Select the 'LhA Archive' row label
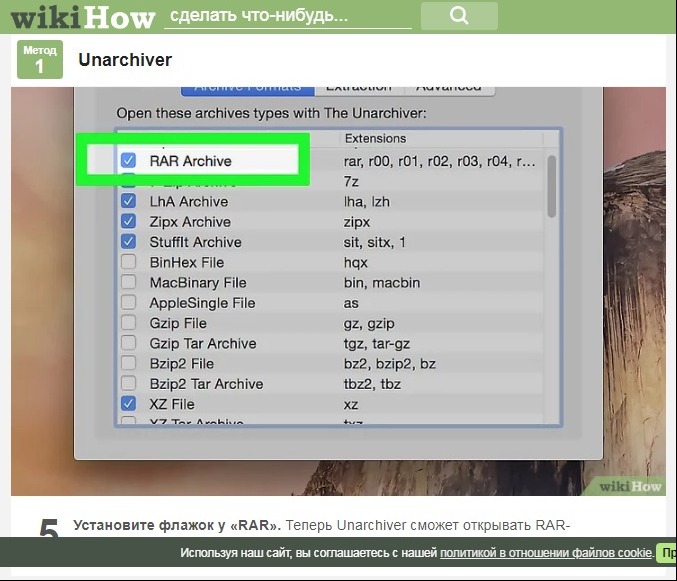Viewport: 677px width, 581px height. tap(189, 202)
